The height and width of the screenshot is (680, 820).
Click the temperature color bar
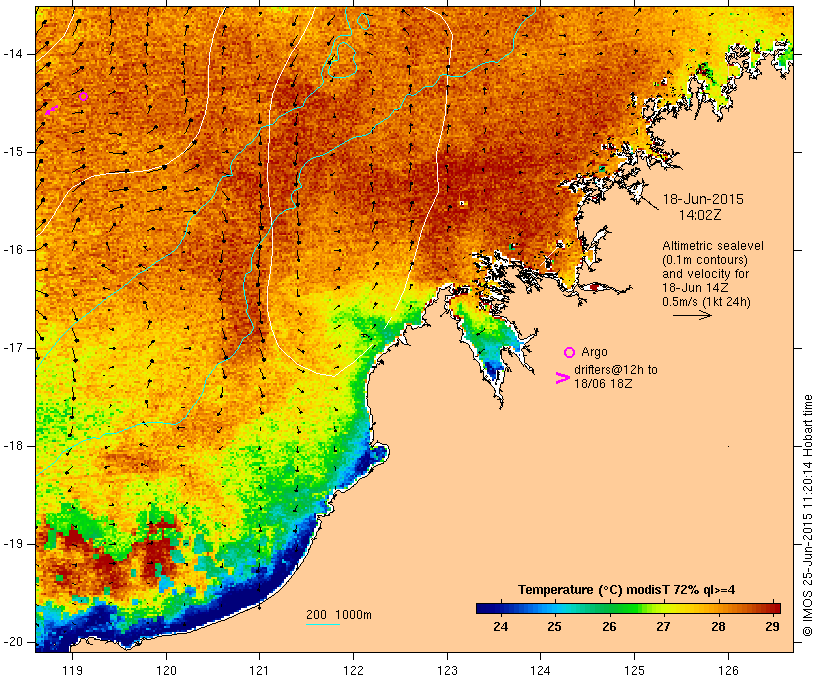[x=628, y=608]
